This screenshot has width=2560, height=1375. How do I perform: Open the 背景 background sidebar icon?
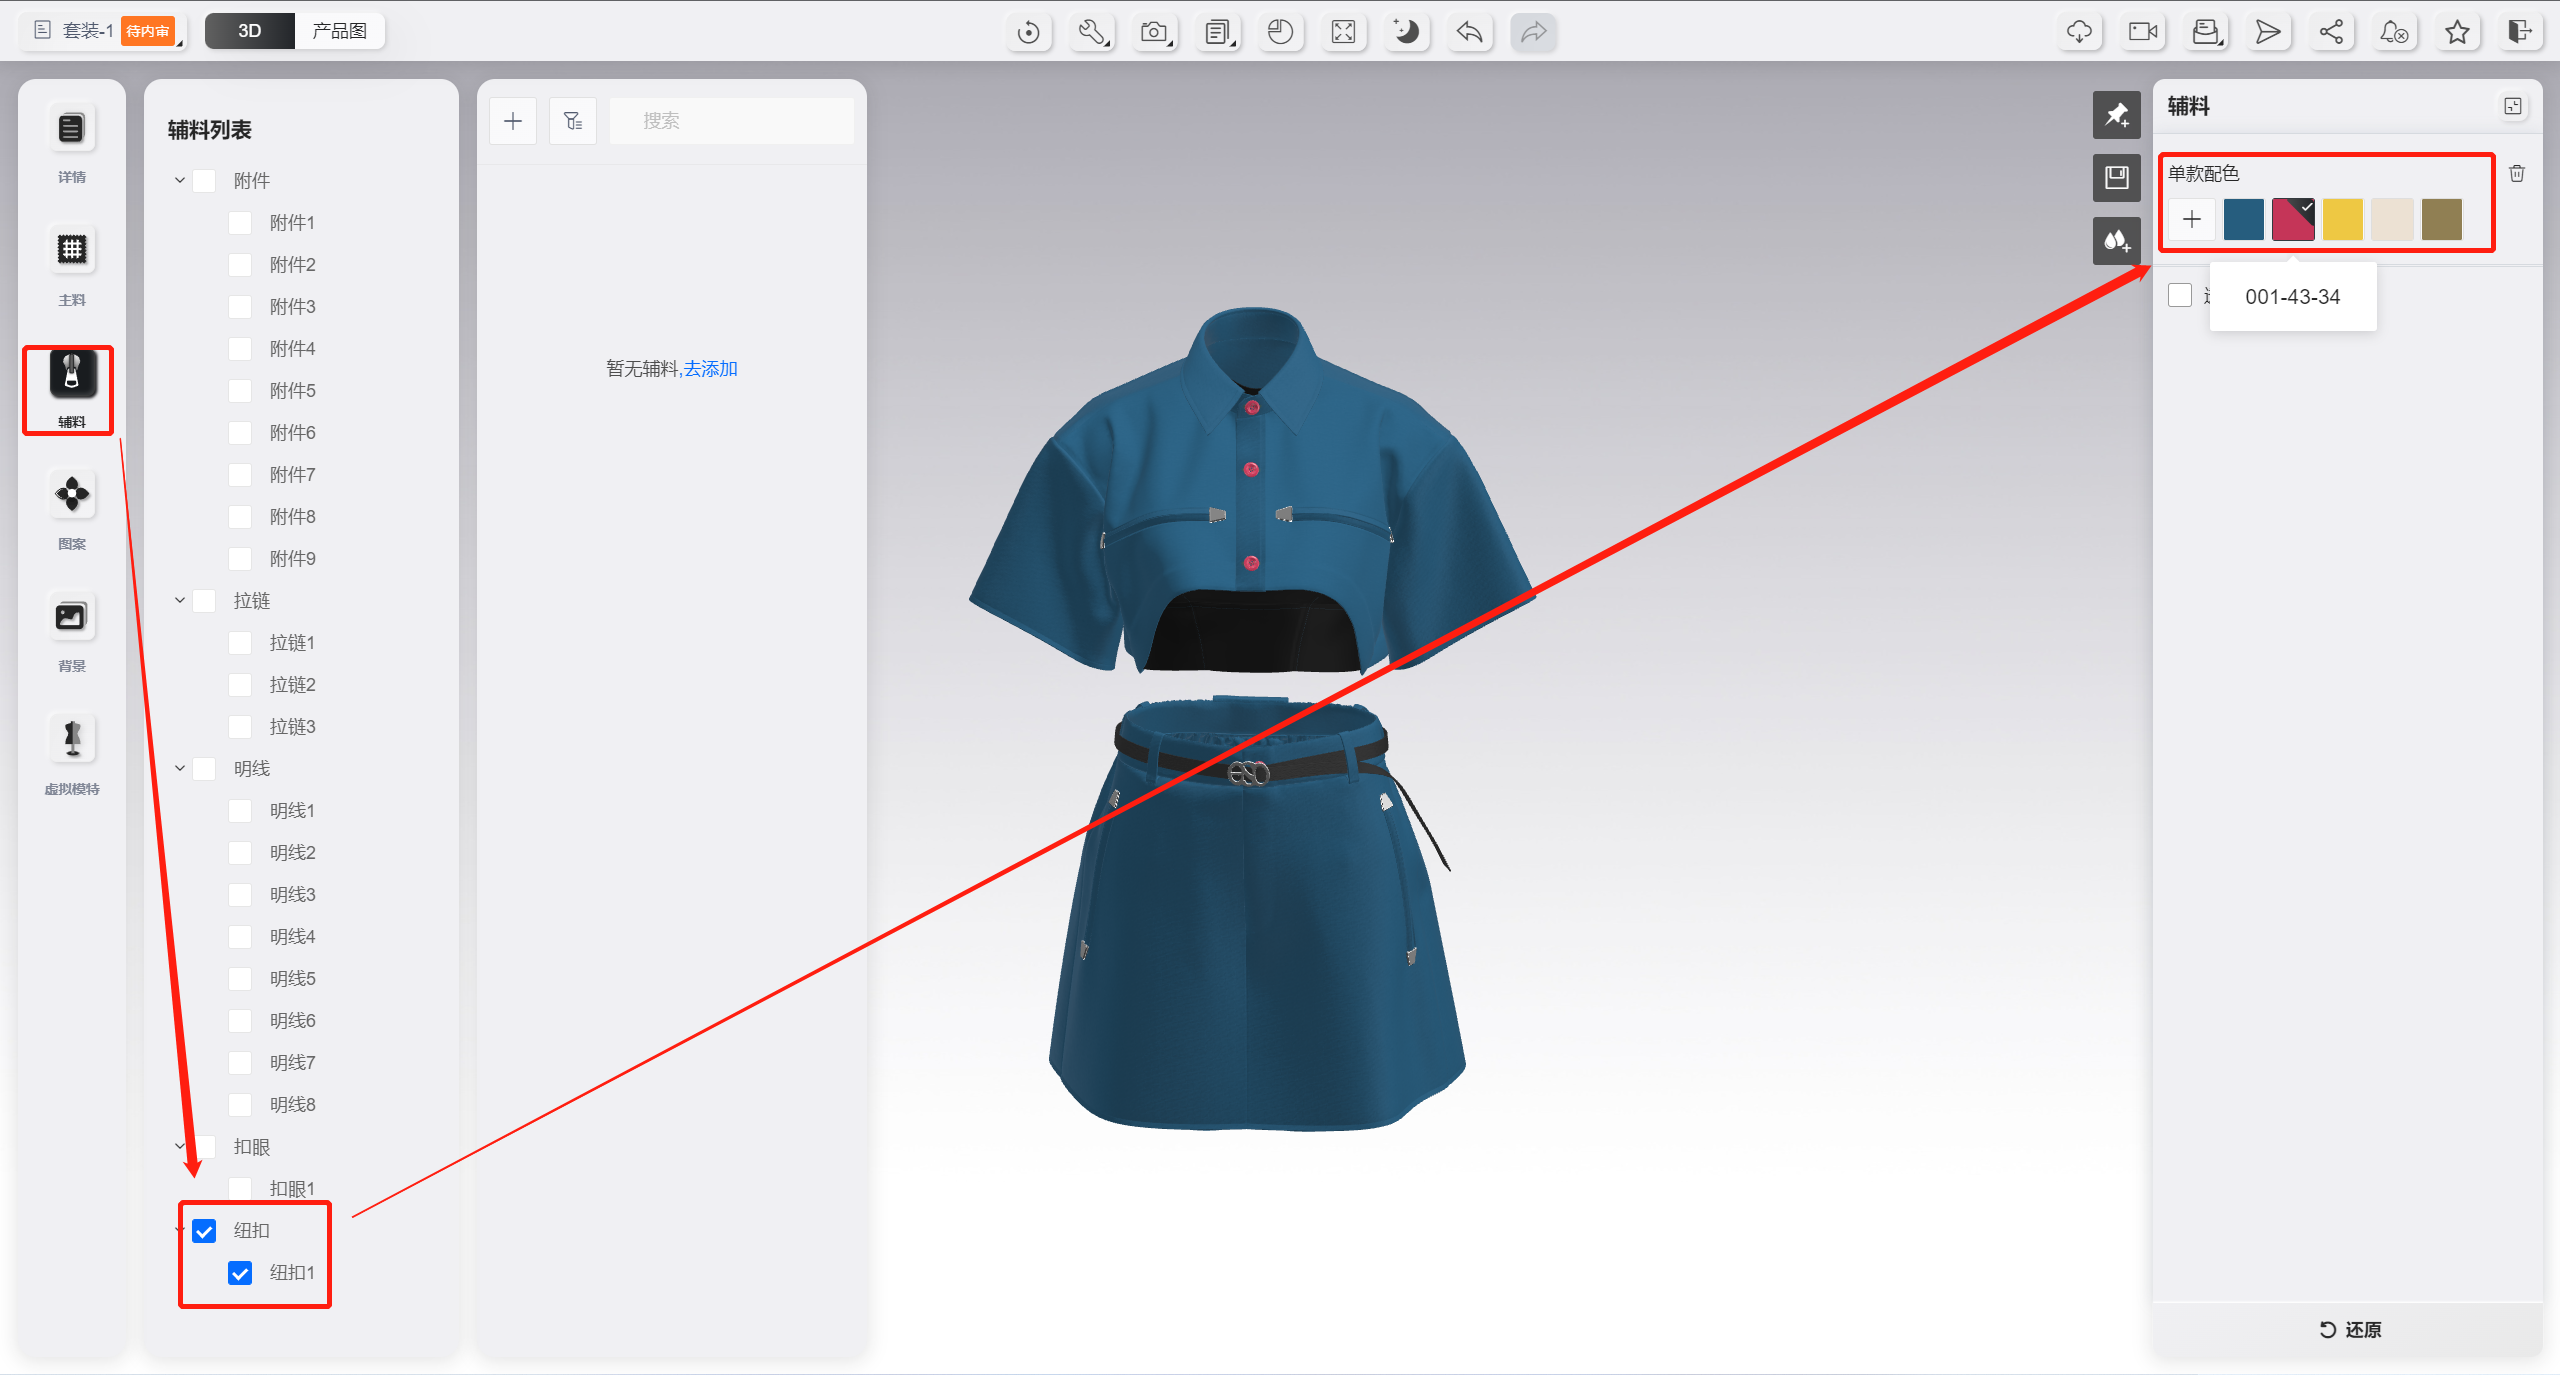(71, 617)
